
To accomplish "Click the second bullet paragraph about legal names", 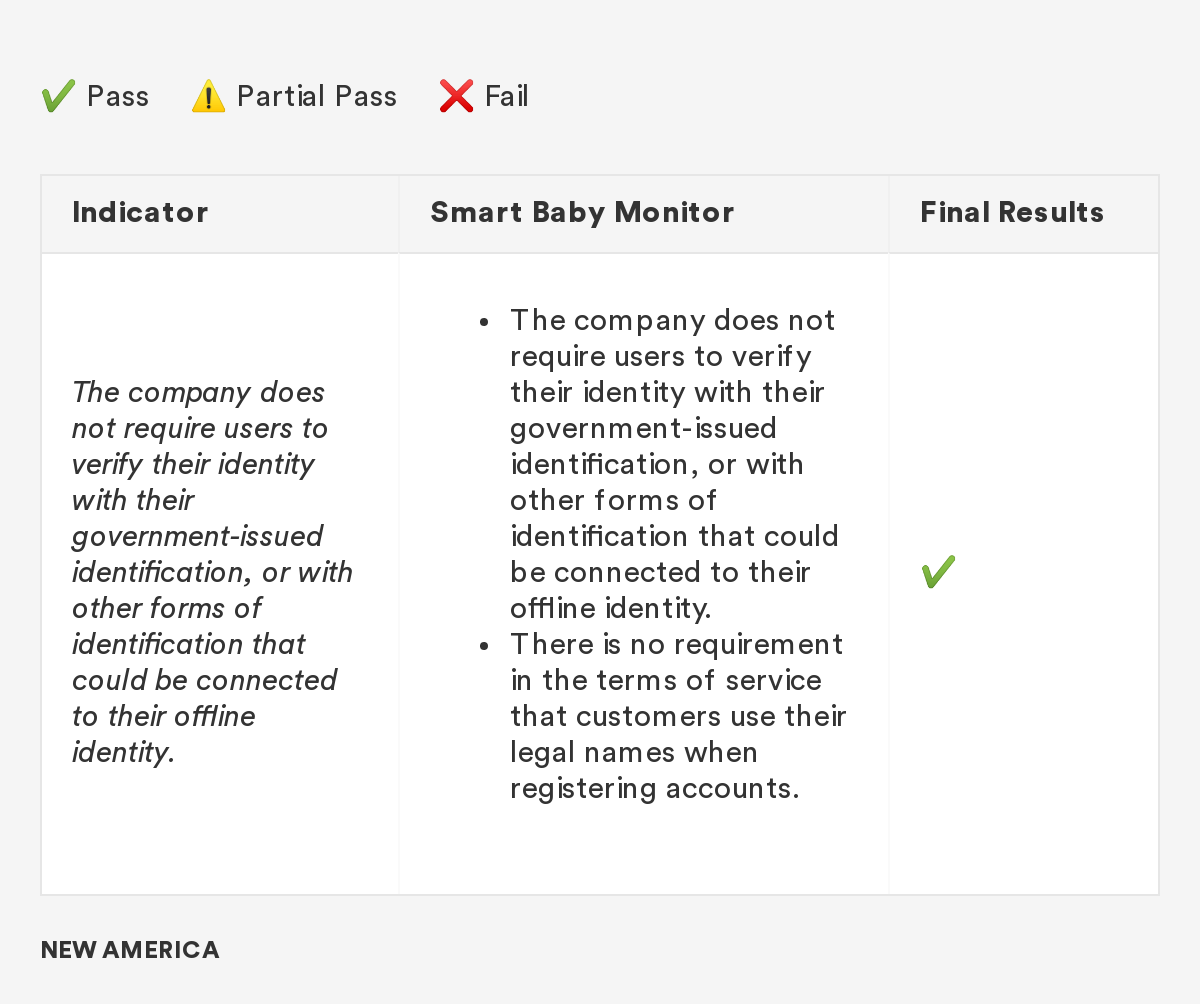I will 676,716.
